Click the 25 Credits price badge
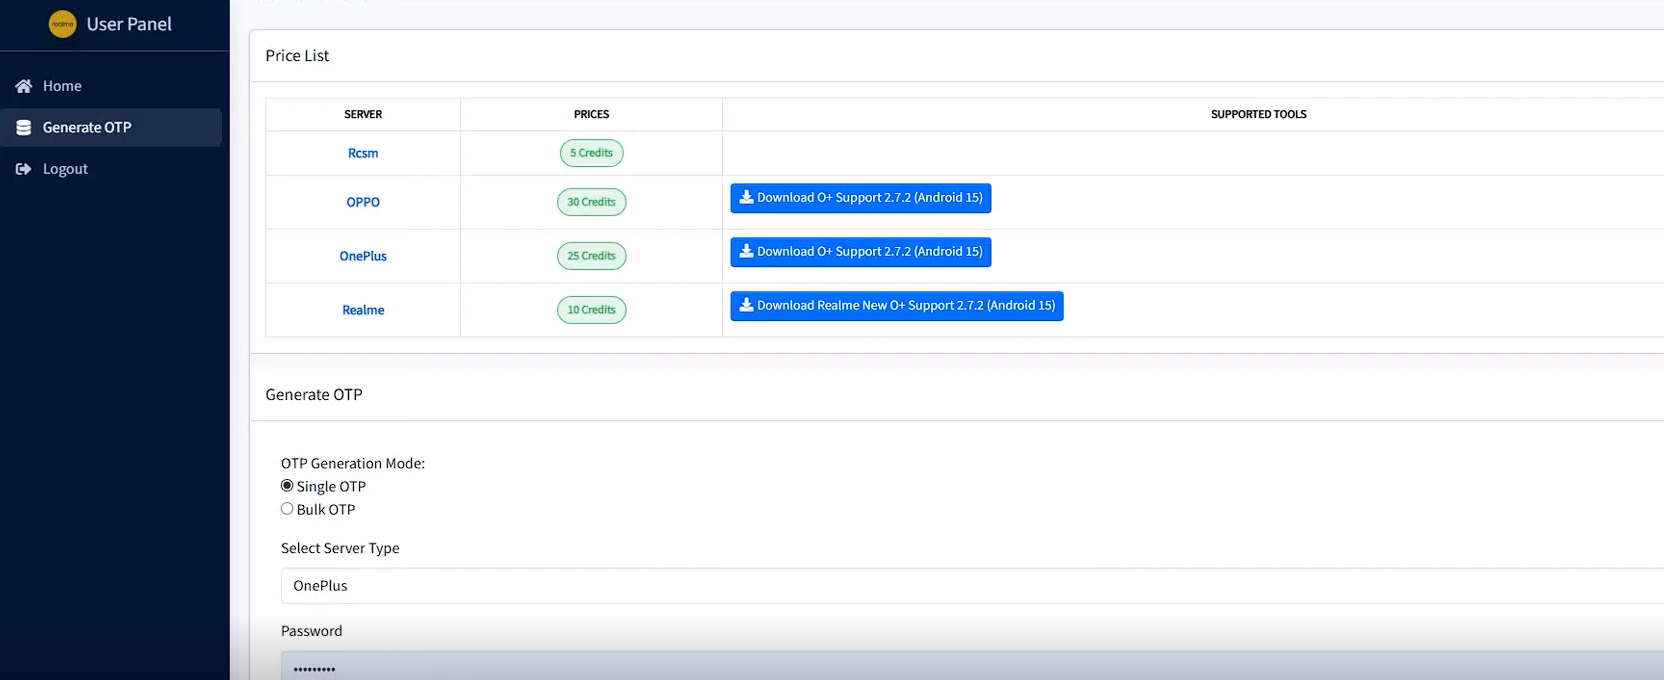Screen dimensions: 1664x680 click(x=591, y=256)
